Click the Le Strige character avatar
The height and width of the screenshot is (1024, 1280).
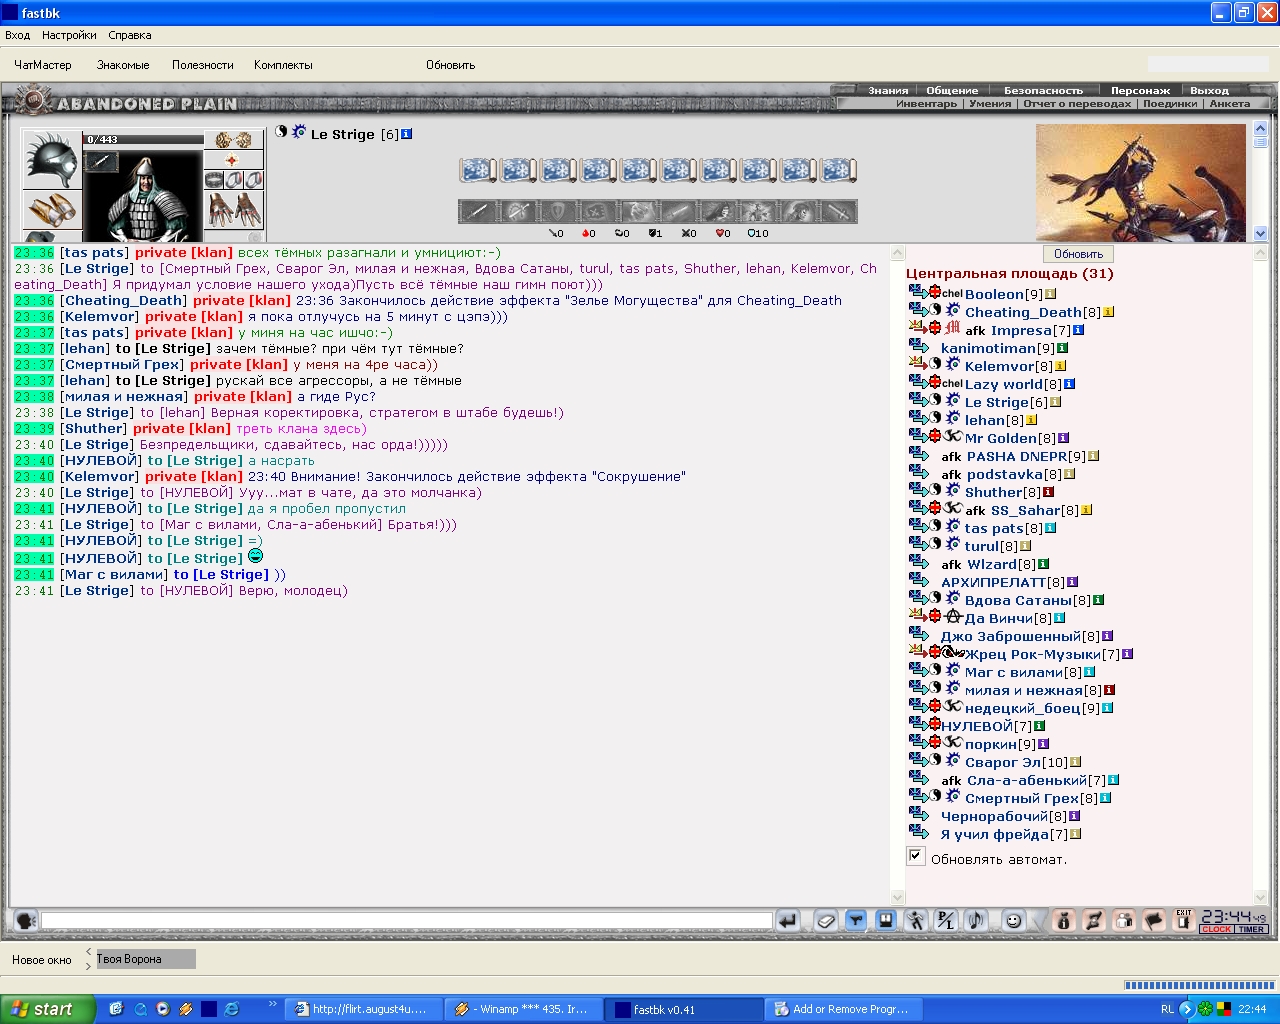pos(143,198)
